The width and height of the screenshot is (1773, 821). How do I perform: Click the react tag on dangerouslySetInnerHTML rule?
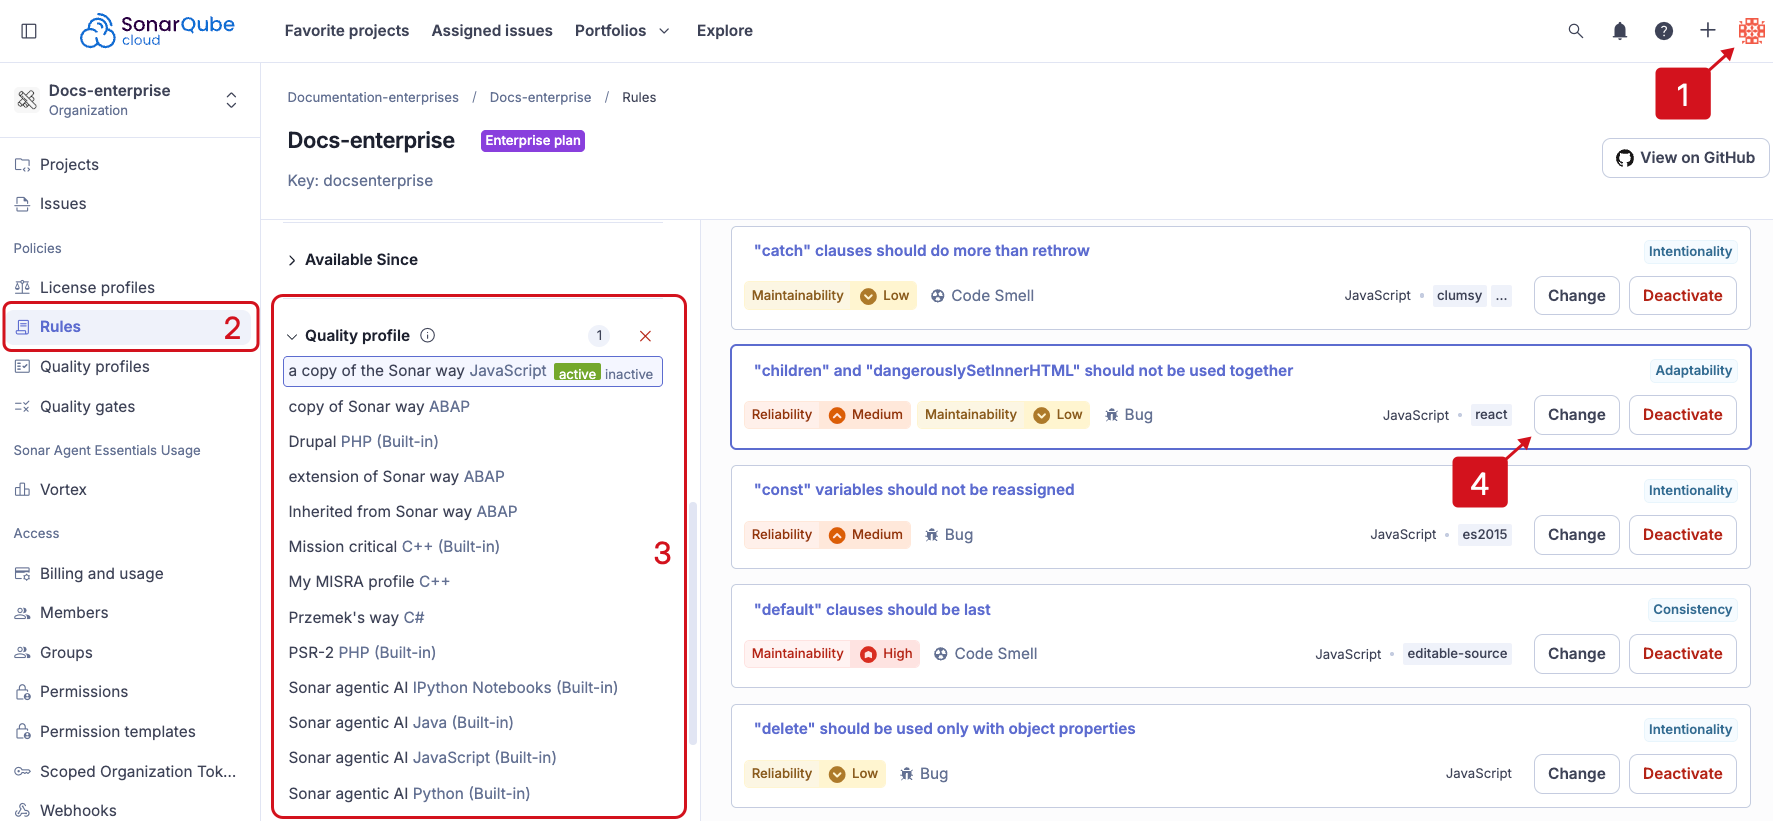tap(1491, 415)
